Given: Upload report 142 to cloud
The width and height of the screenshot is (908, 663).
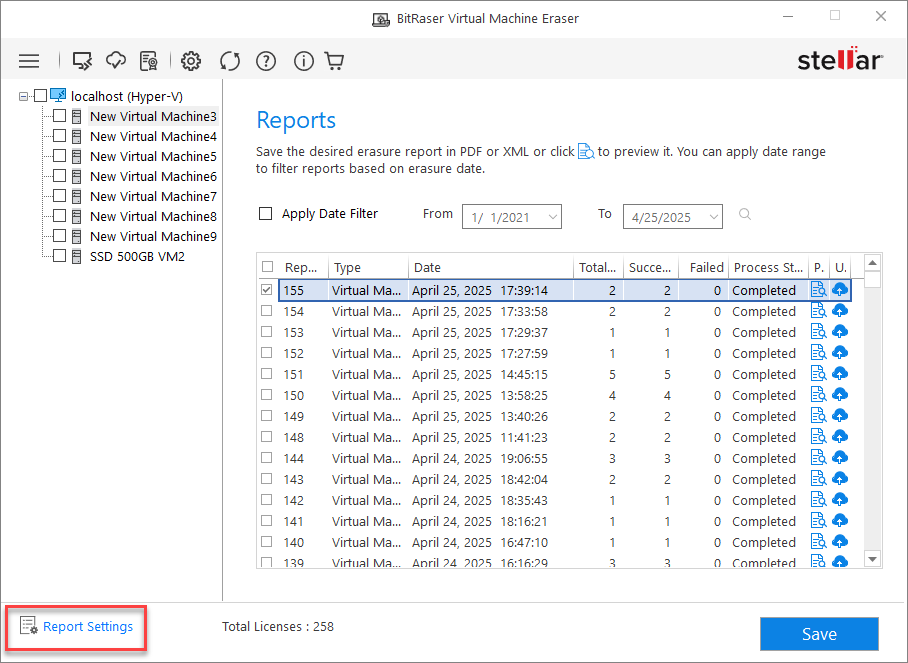Looking at the screenshot, I should click(840, 500).
